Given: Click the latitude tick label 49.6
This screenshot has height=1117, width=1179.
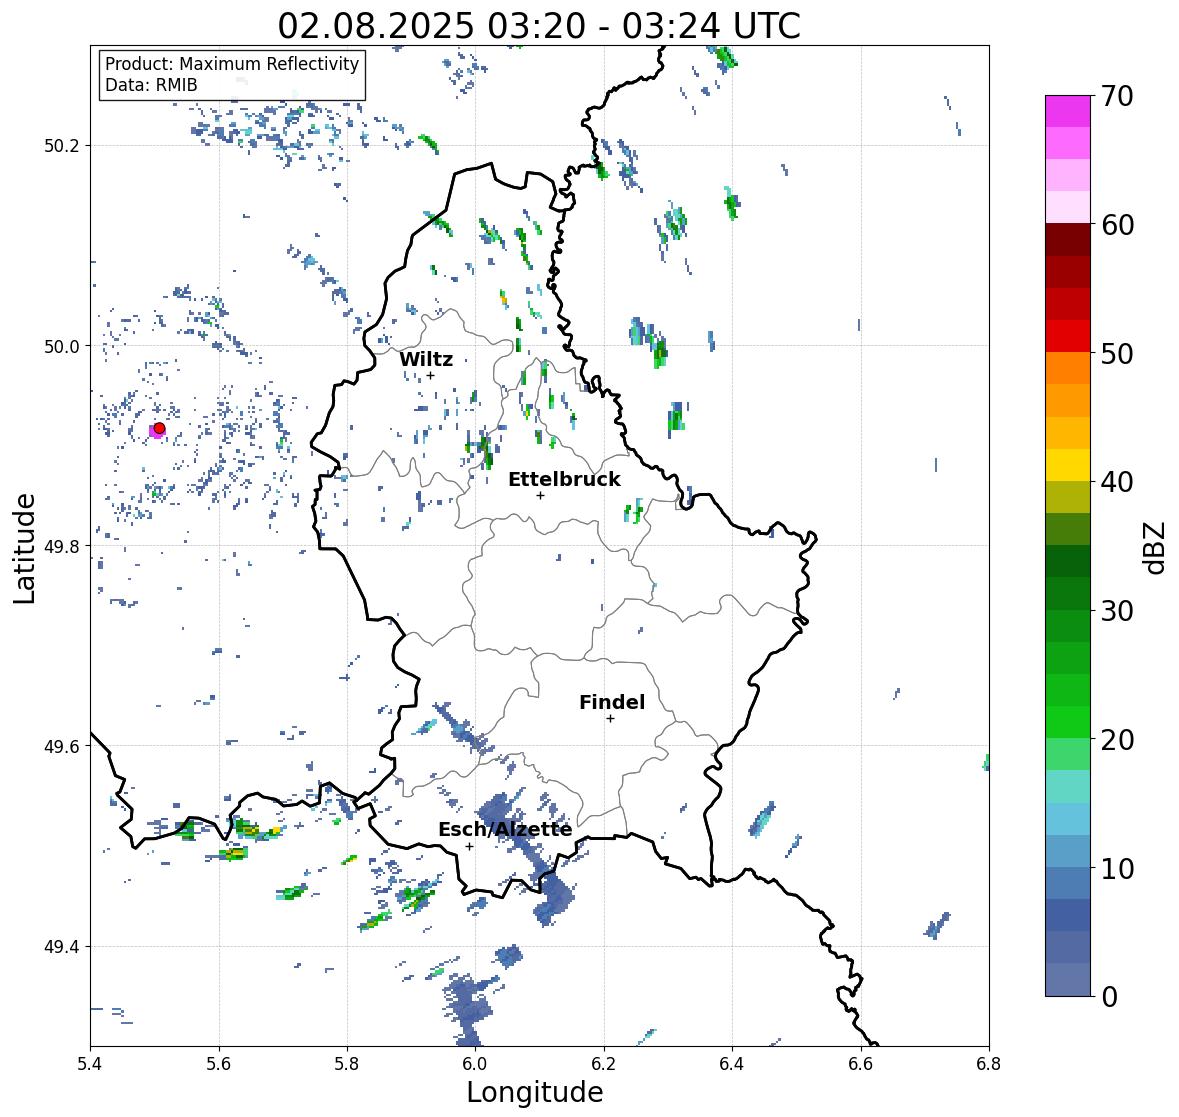Looking at the screenshot, I should click(x=62, y=746).
